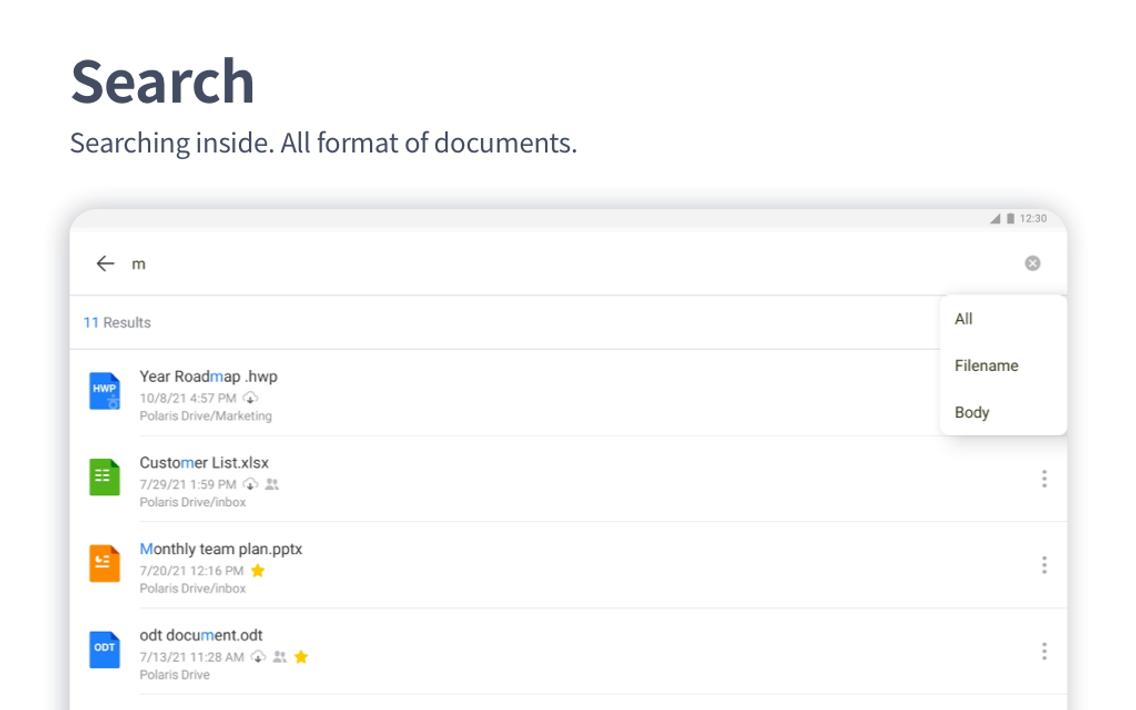Click the blue ODT file icon
The image size is (1136, 710).
[x=104, y=650]
